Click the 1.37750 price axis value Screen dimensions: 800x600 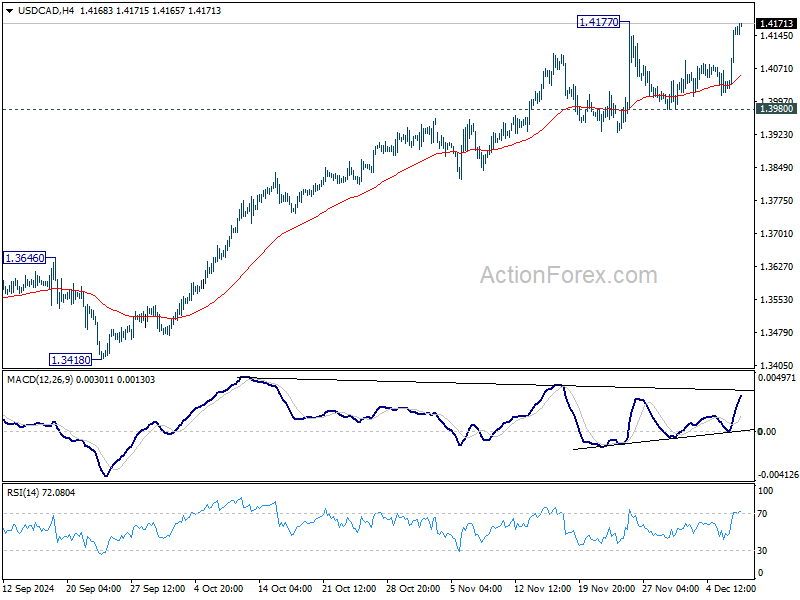coord(777,201)
